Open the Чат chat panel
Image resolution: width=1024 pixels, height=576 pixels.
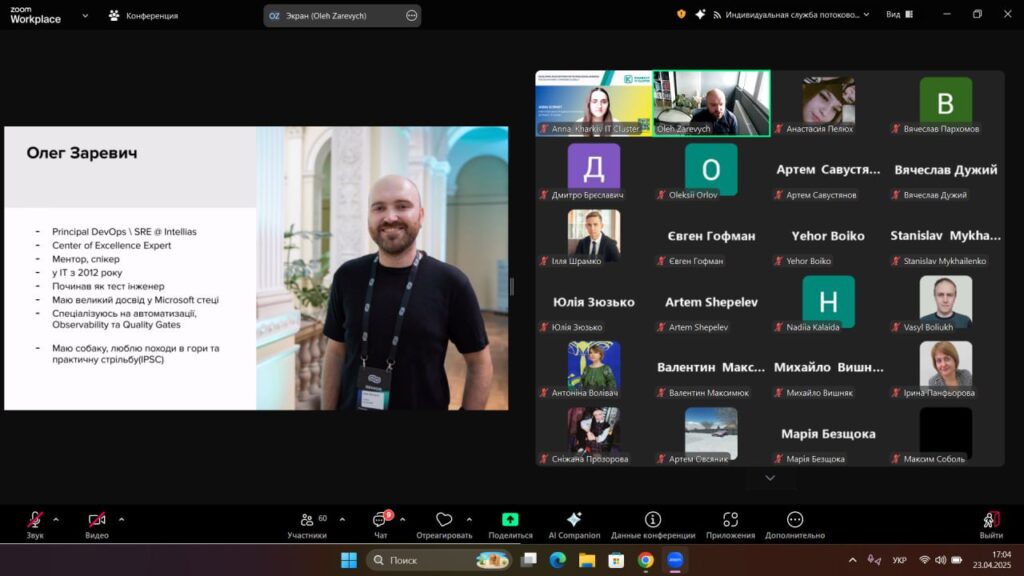click(380, 520)
